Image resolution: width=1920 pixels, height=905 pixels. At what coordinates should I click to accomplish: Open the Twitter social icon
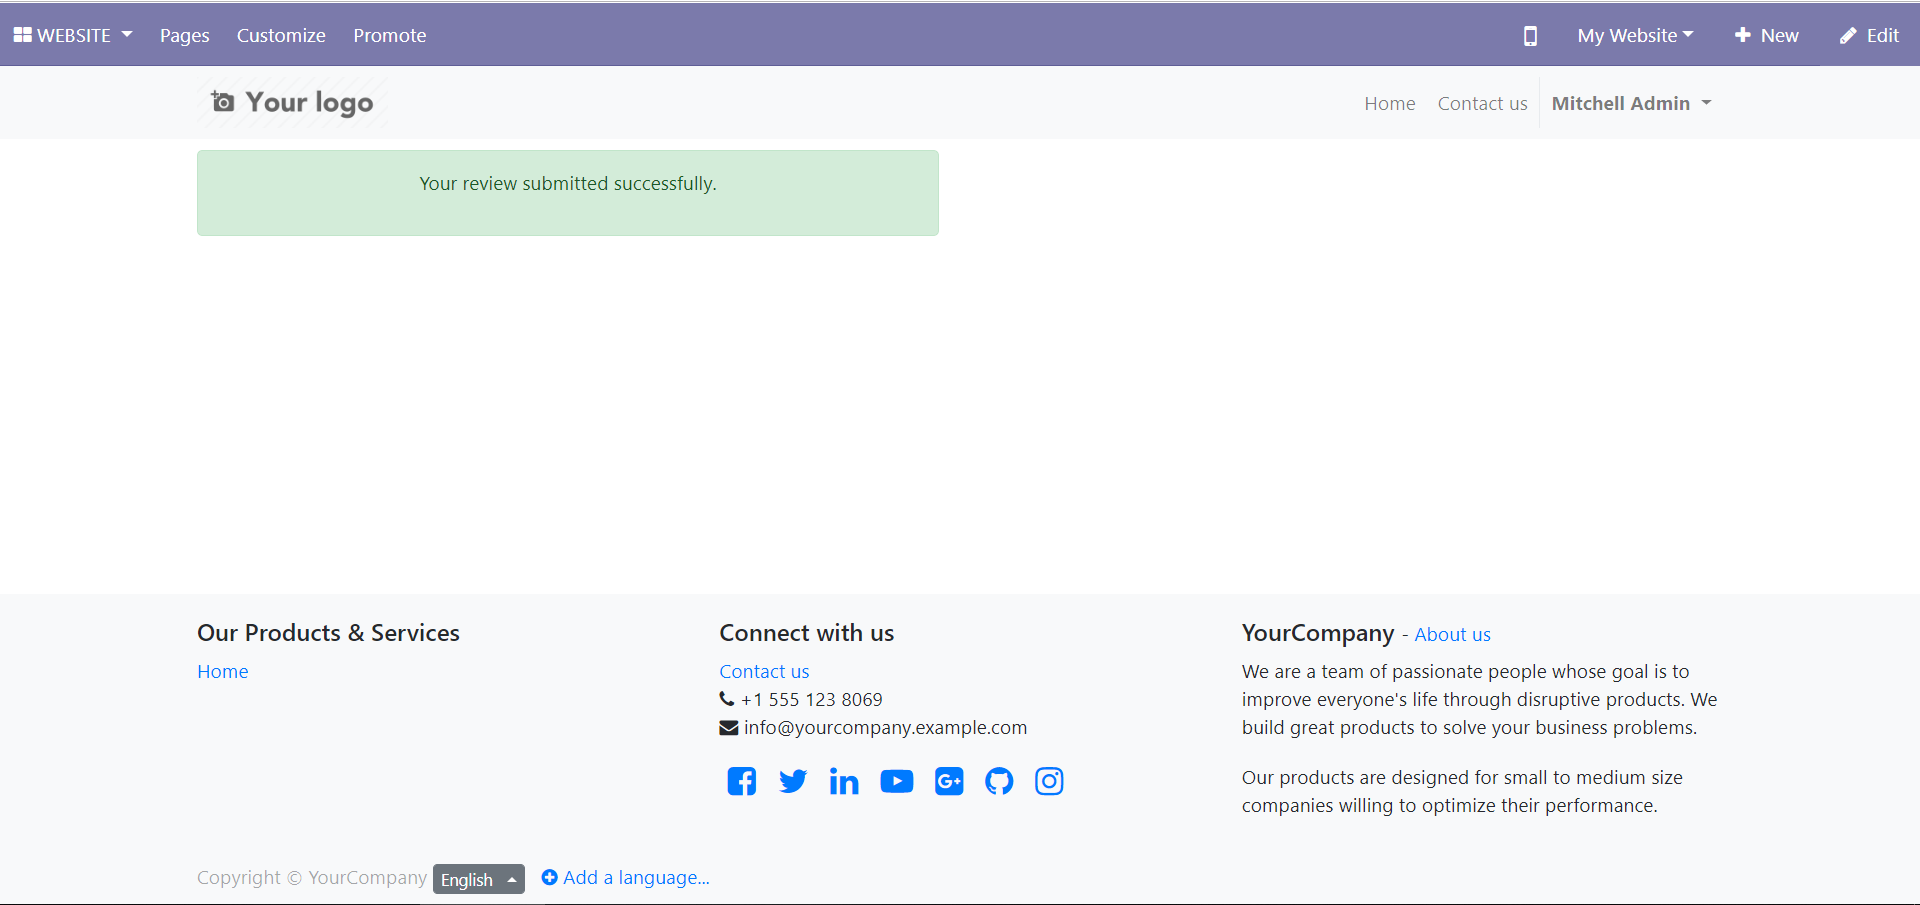(x=793, y=781)
